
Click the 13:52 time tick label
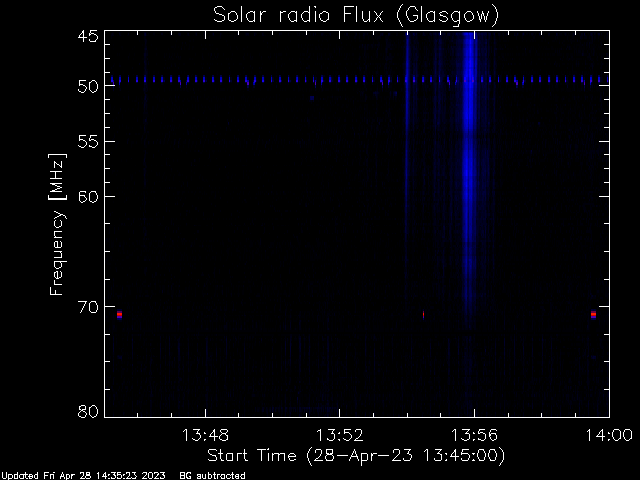pyautogui.click(x=340, y=435)
